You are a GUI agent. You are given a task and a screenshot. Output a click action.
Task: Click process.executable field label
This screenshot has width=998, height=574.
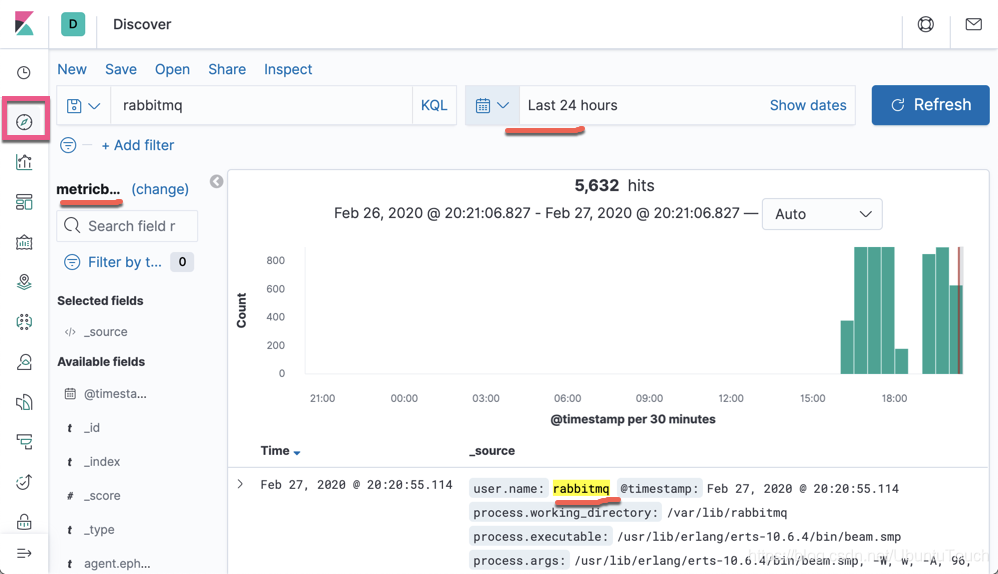(541, 536)
